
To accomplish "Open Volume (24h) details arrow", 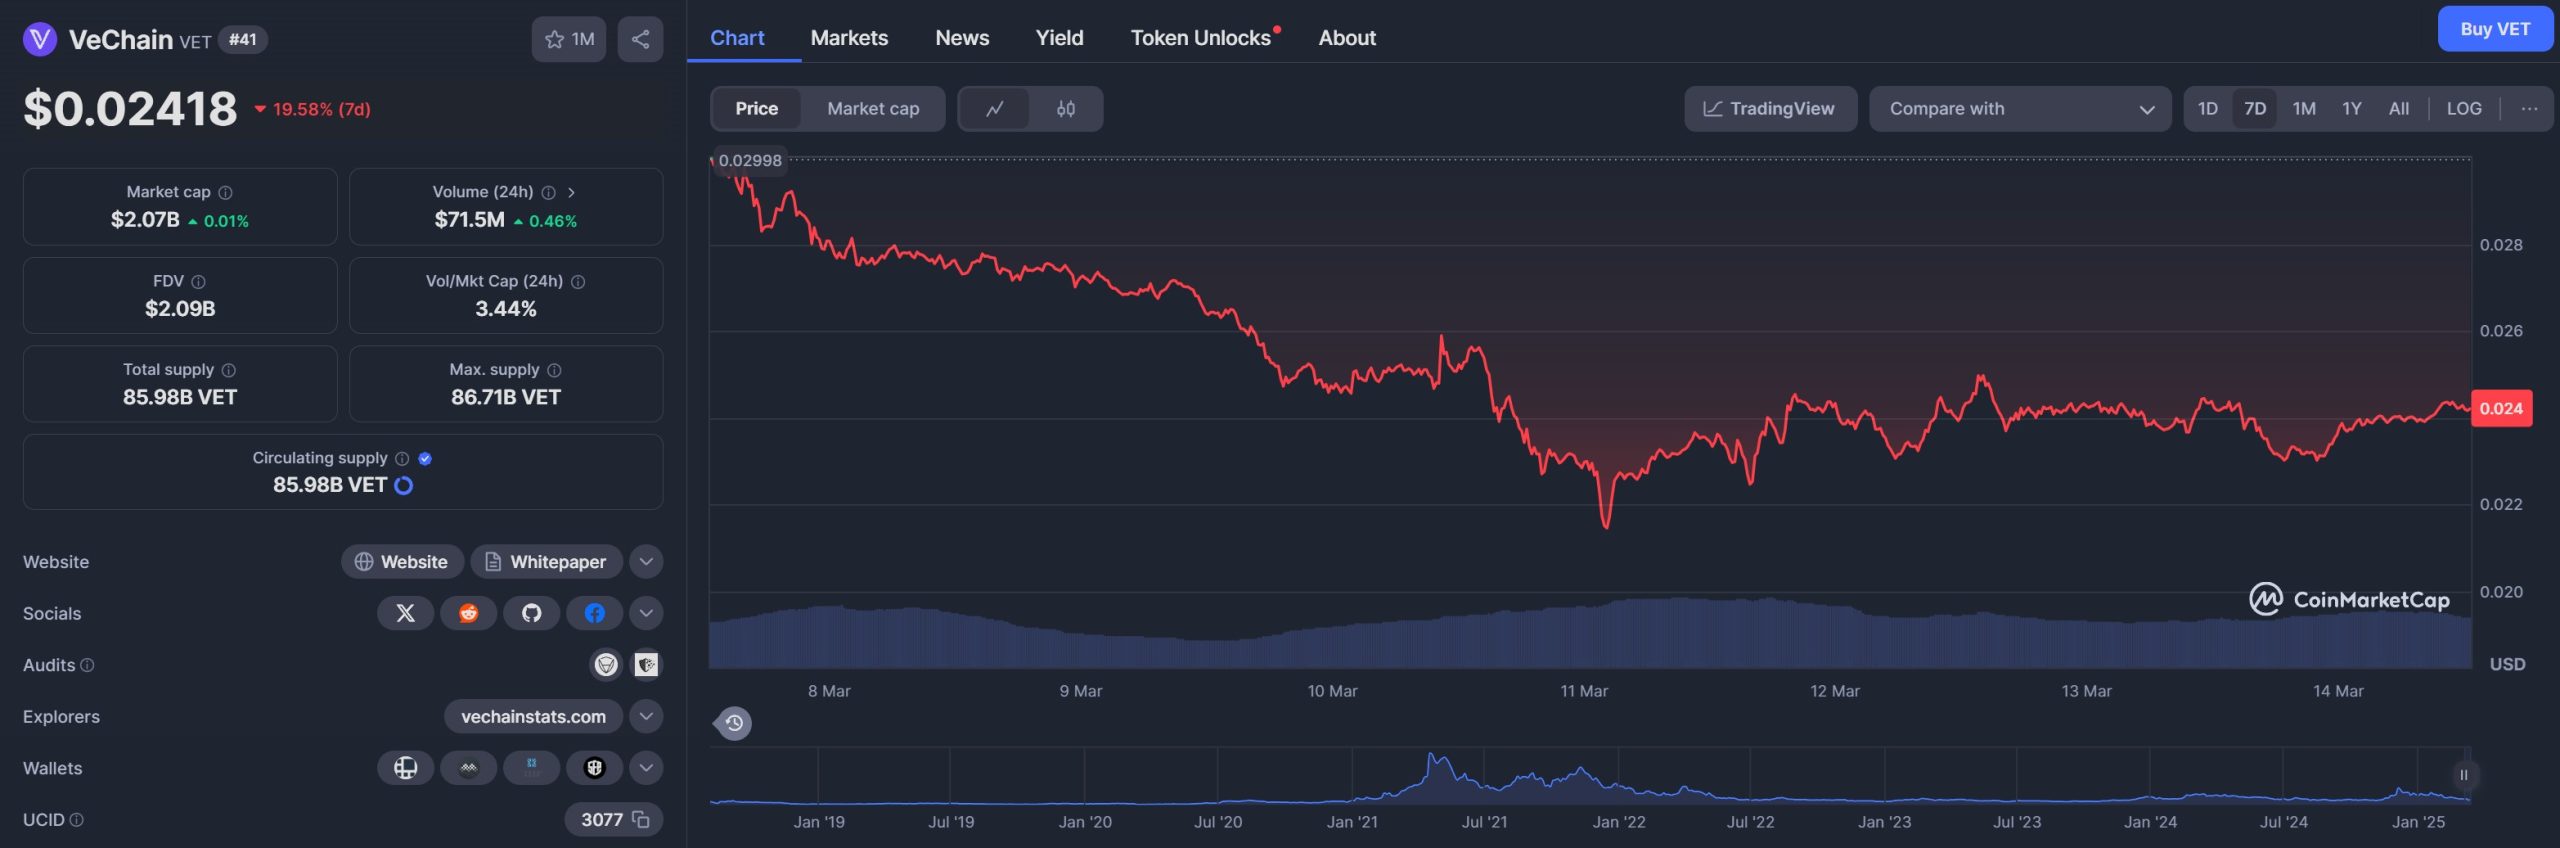I will click(x=572, y=192).
